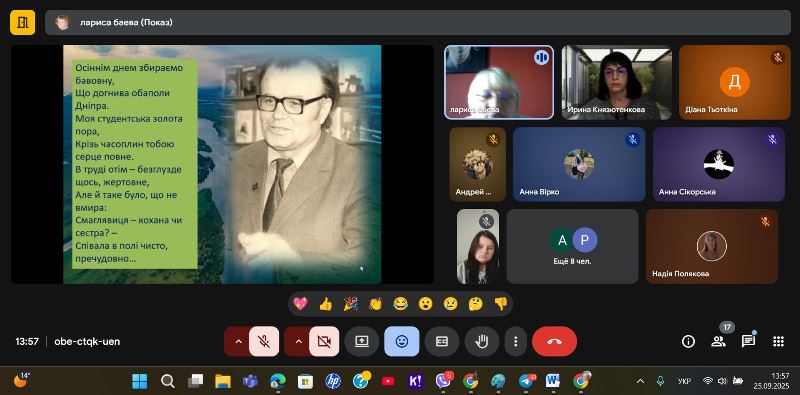Expand video settings arrow beside camera
This screenshot has height=395, width=800.
(x=297, y=341)
